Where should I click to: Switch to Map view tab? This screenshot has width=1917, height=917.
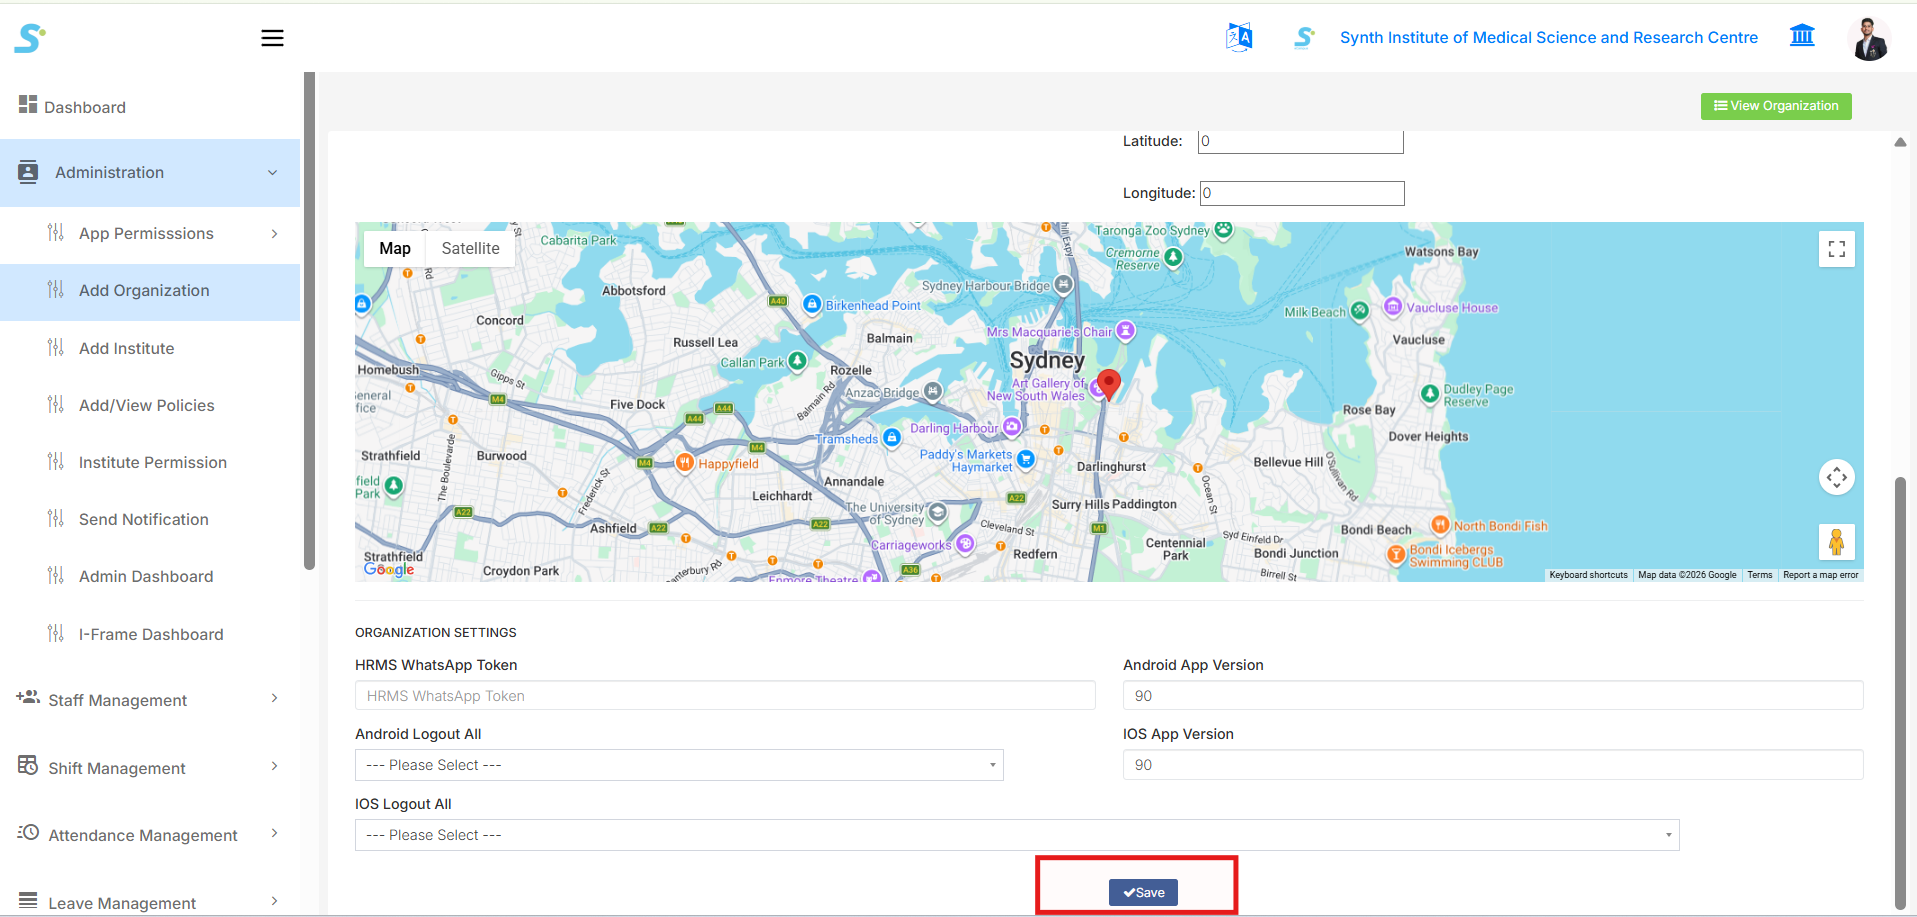coord(395,249)
